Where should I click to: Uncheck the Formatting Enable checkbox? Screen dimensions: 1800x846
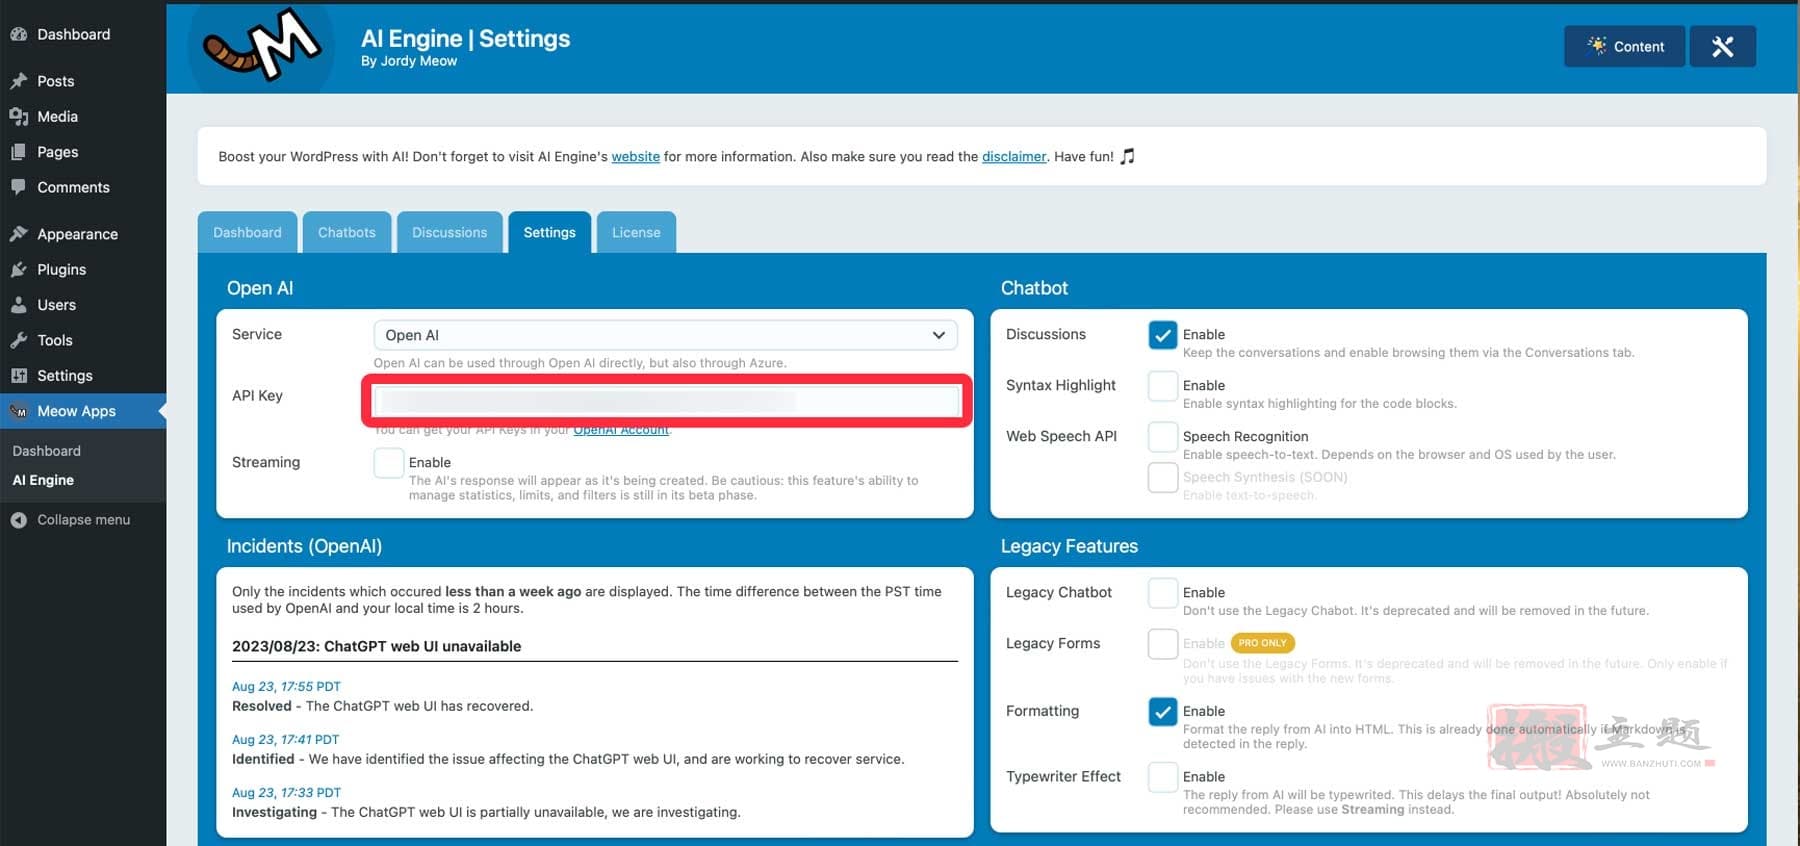[x=1163, y=712]
